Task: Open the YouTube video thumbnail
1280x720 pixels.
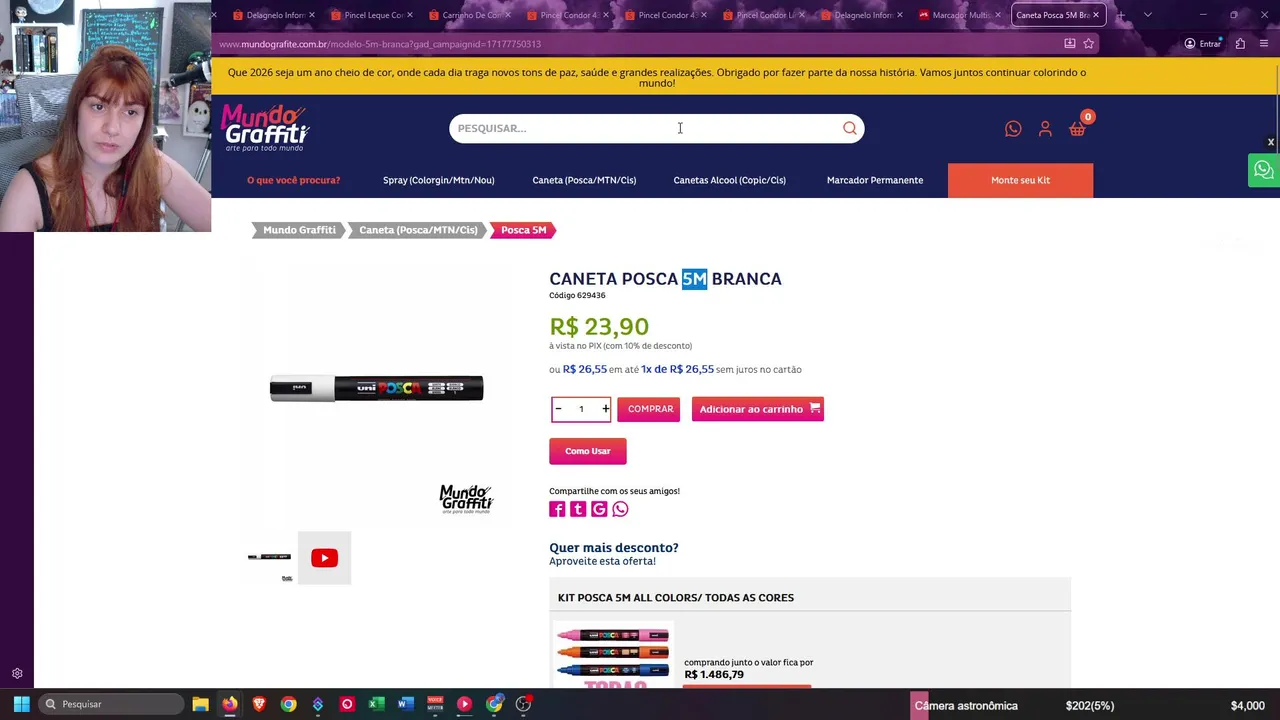Action: point(324,558)
